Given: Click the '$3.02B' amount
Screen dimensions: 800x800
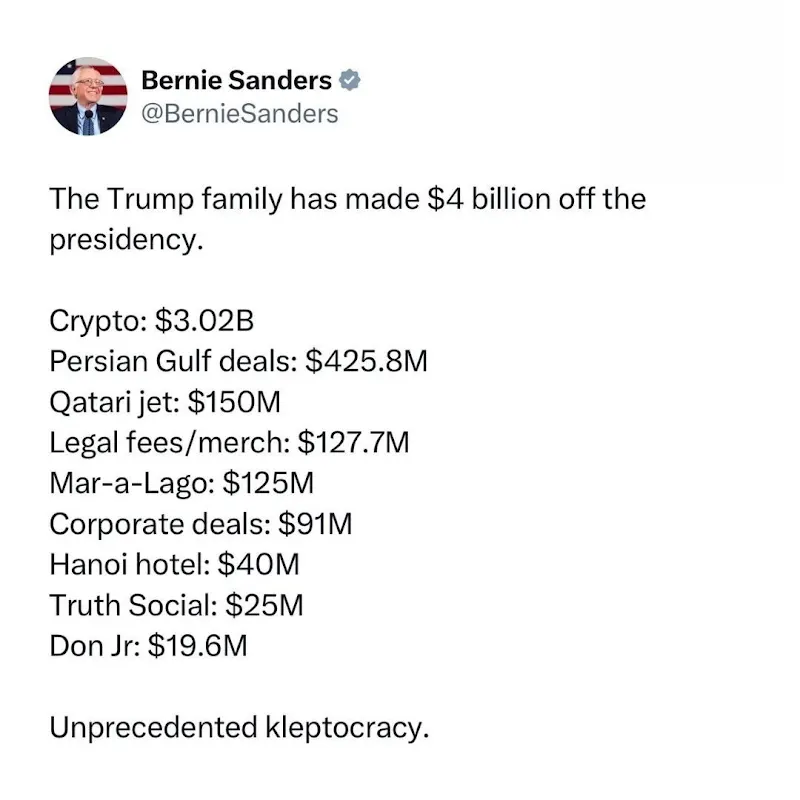Looking at the screenshot, I should pos(205,320).
